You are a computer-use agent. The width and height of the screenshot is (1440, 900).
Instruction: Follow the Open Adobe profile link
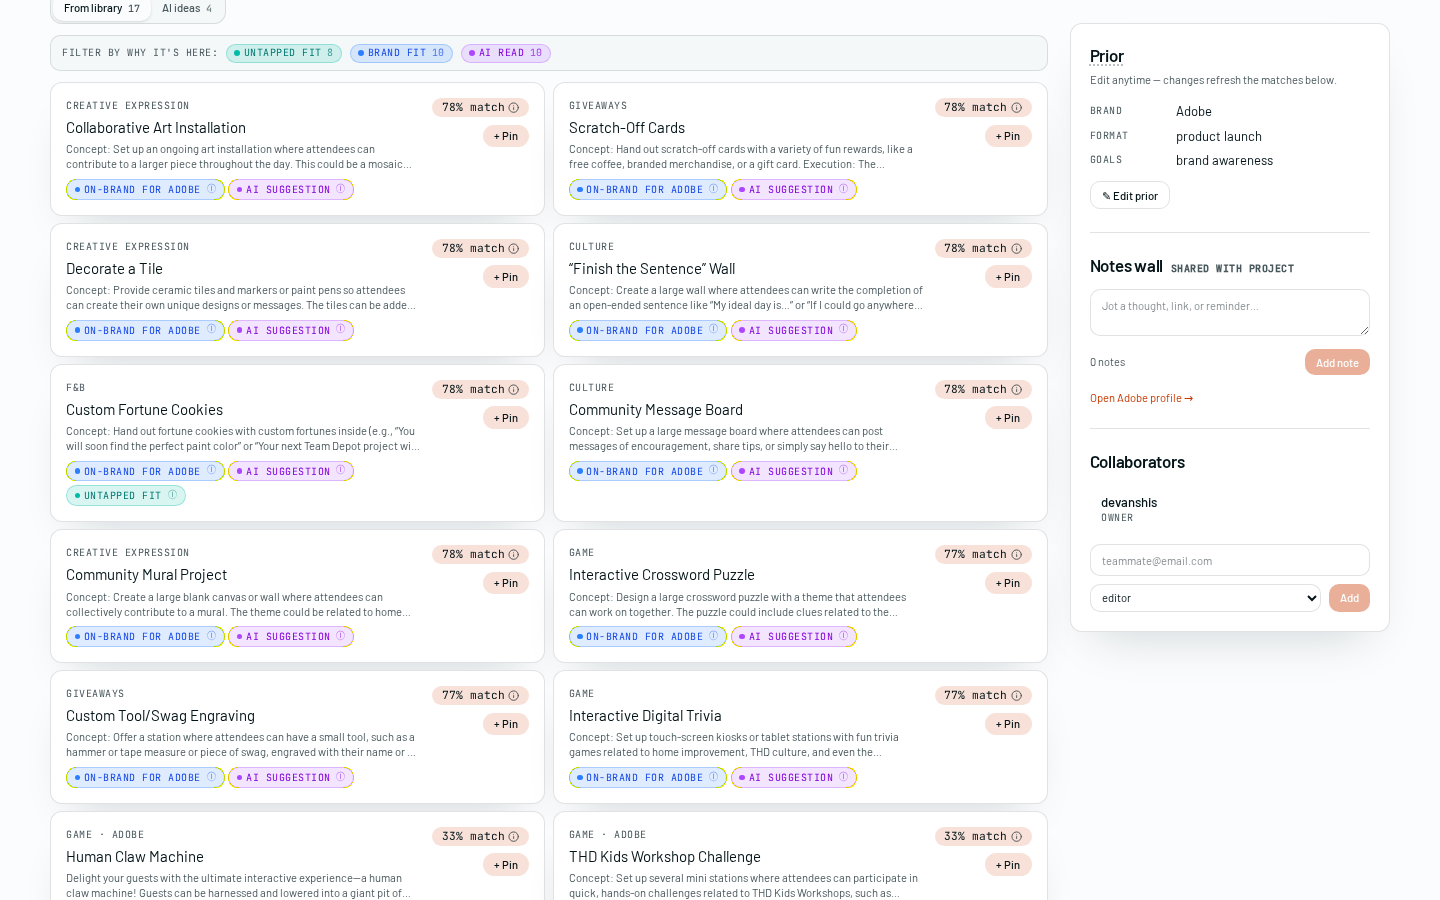point(1141,398)
